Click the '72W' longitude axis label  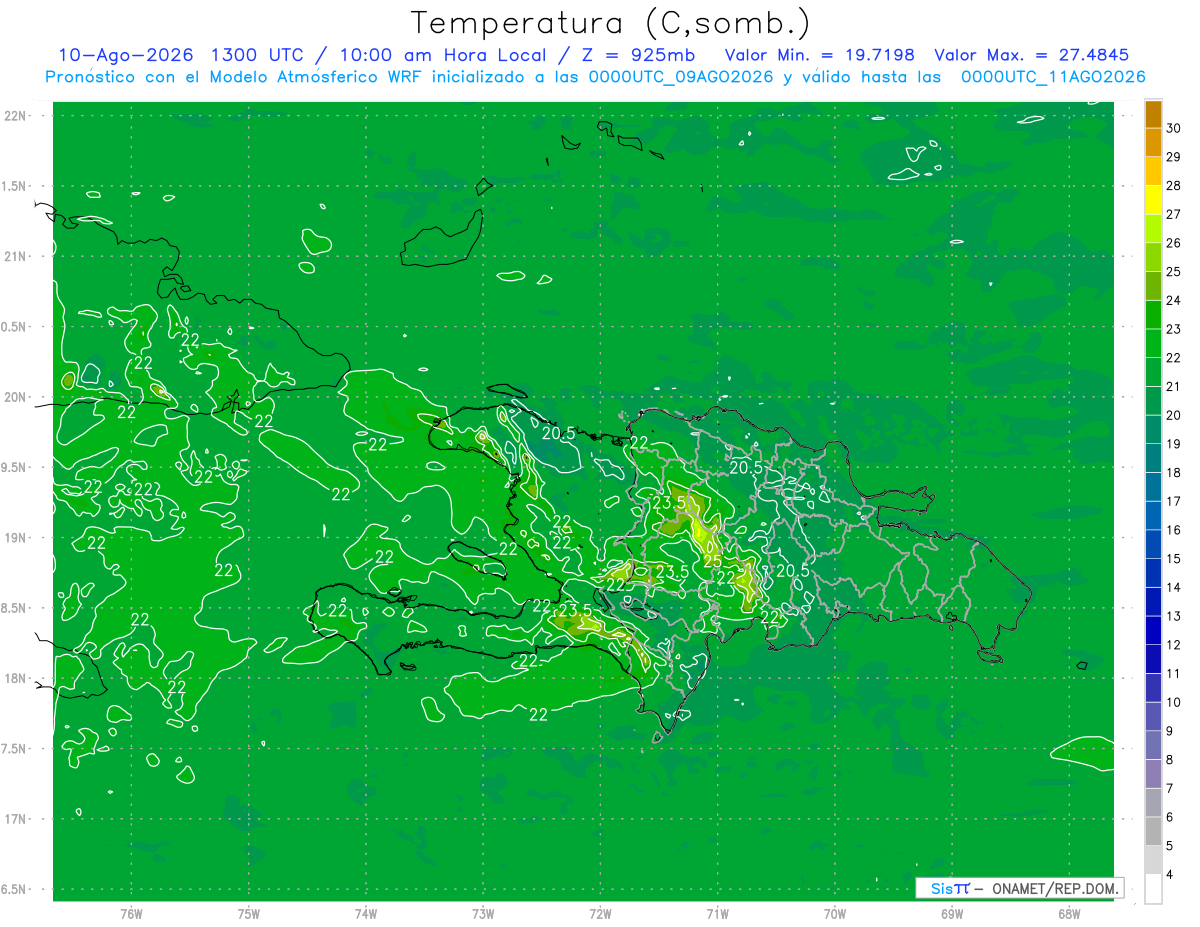pos(600,914)
